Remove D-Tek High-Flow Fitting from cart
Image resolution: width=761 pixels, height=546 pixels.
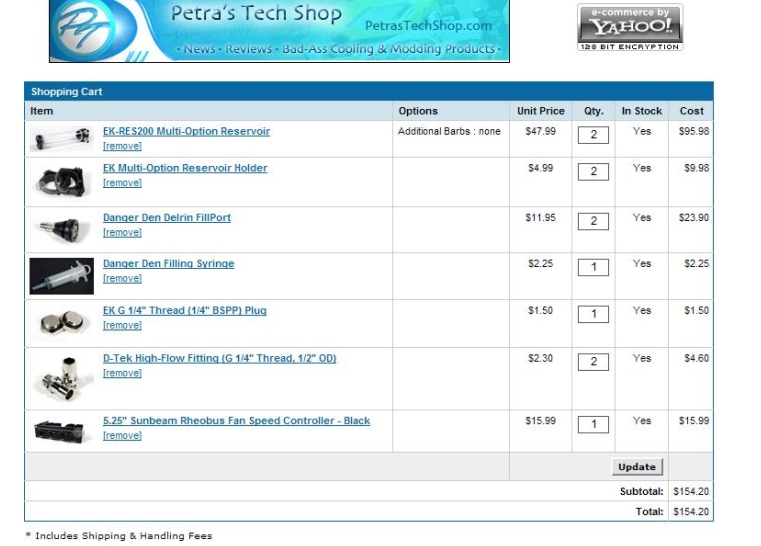click(122, 373)
